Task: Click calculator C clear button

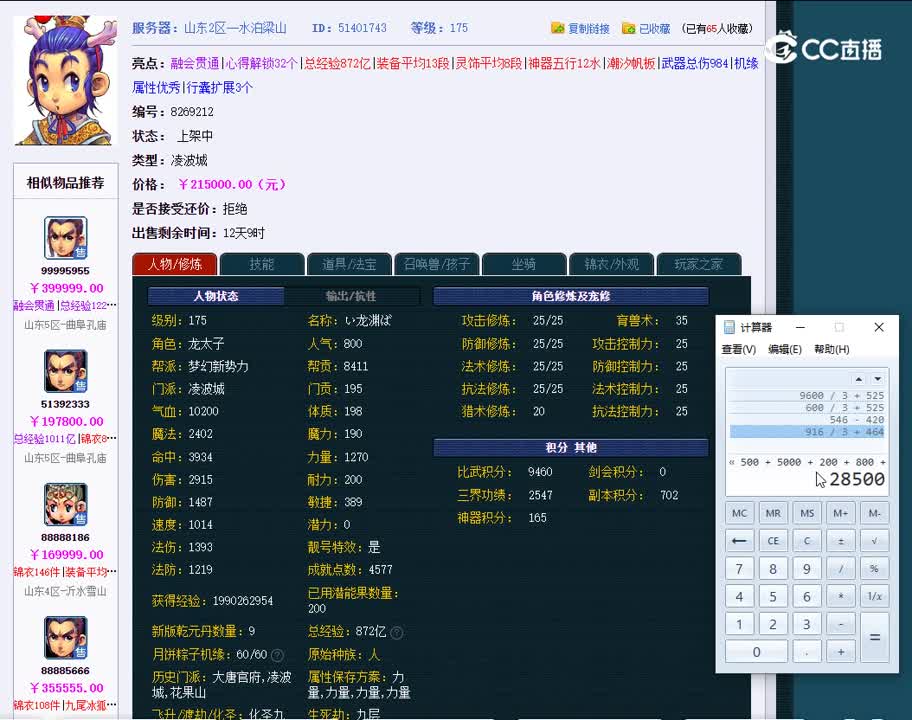Action: pyautogui.click(x=807, y=541)
